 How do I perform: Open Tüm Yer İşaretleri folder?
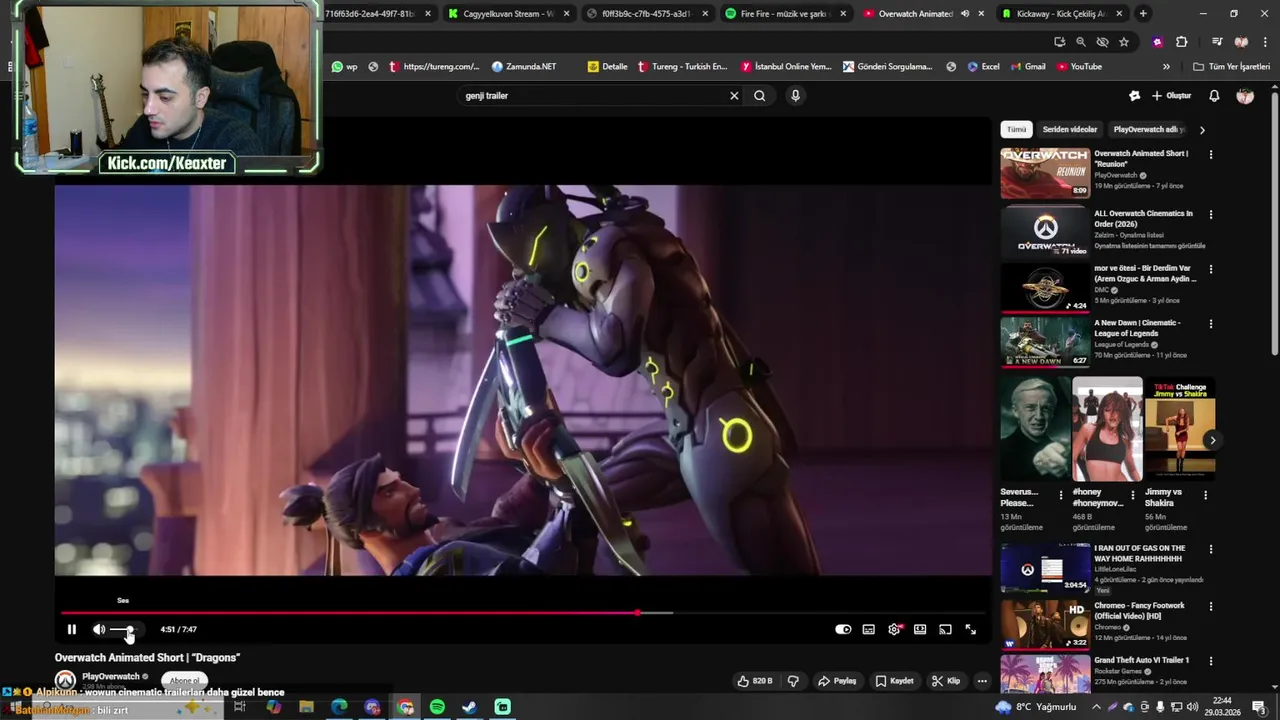point(1231,67)
